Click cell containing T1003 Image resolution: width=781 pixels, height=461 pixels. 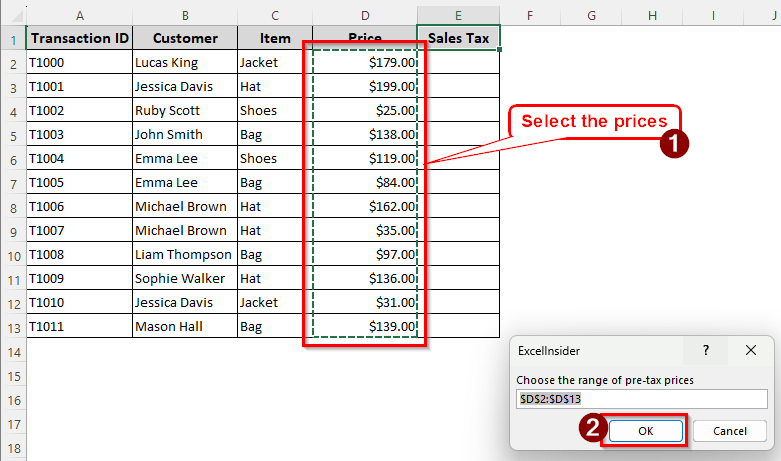click(x=79, y=134)
